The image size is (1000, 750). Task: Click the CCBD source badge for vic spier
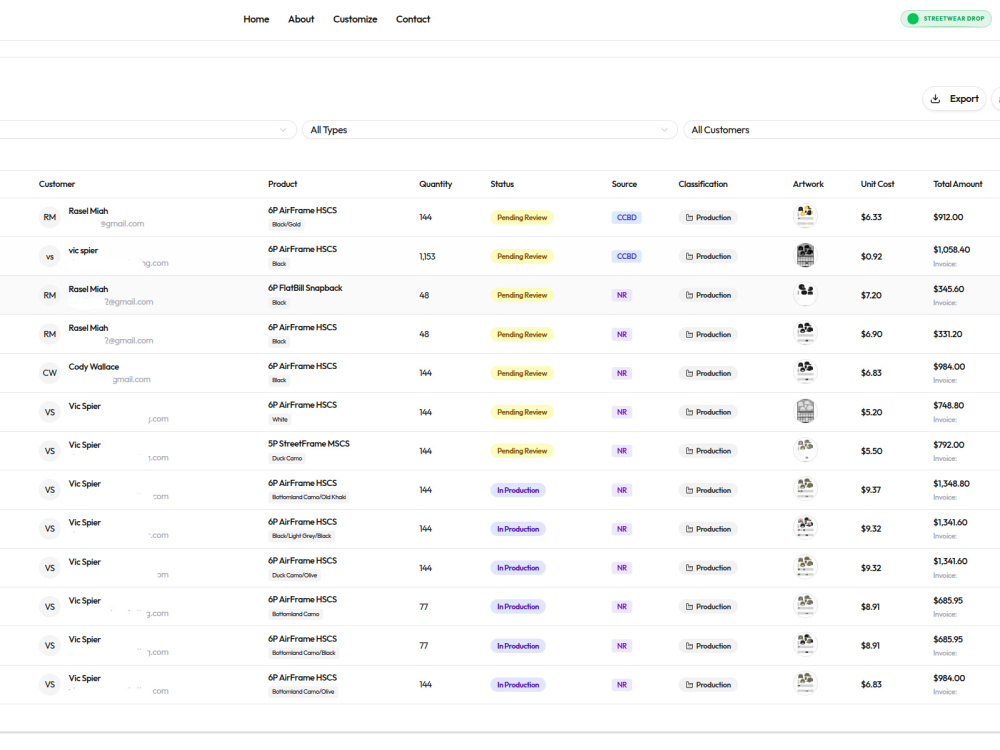(x=626, y=256)
